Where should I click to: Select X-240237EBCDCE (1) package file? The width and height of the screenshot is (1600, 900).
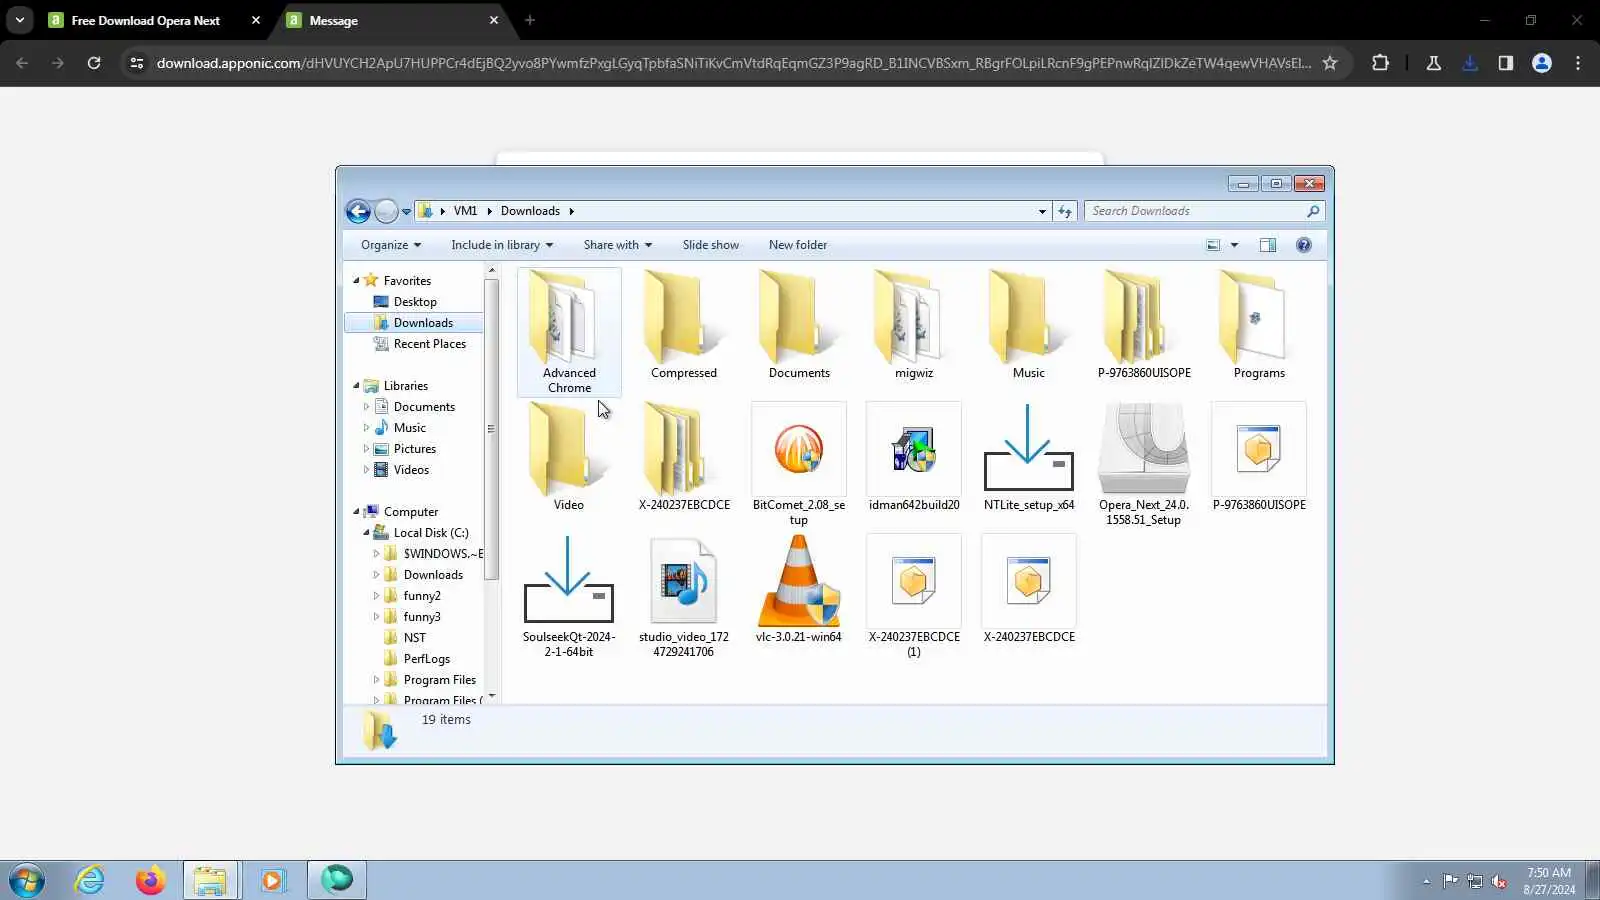tap(914, 596)
